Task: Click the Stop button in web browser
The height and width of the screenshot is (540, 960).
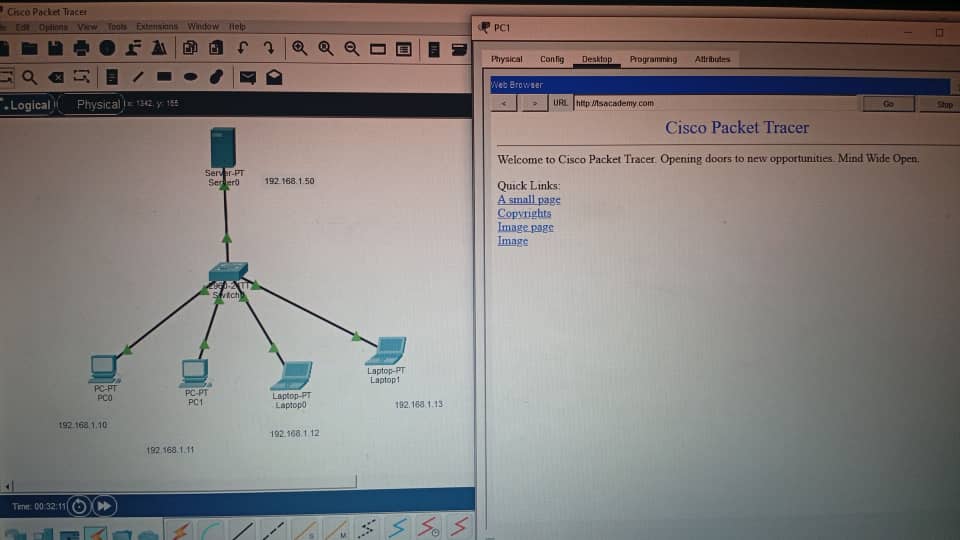Action: pos(943,105)
